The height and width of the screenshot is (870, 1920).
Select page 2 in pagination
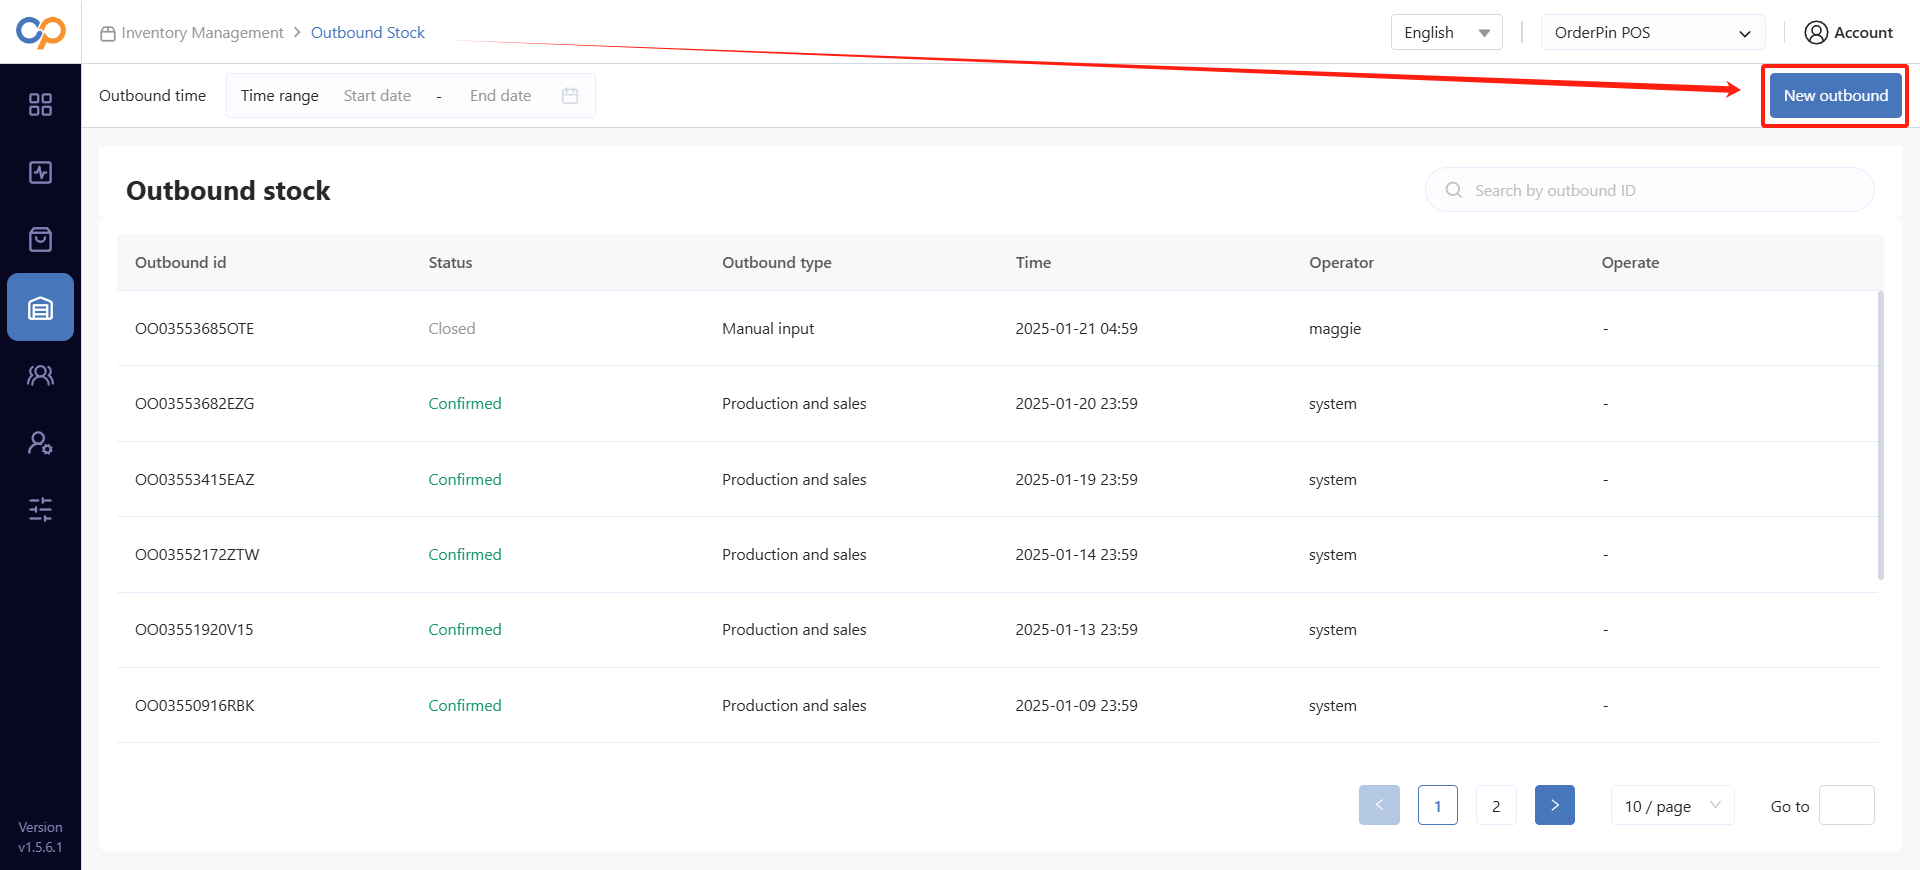(x=1496, y=806)
